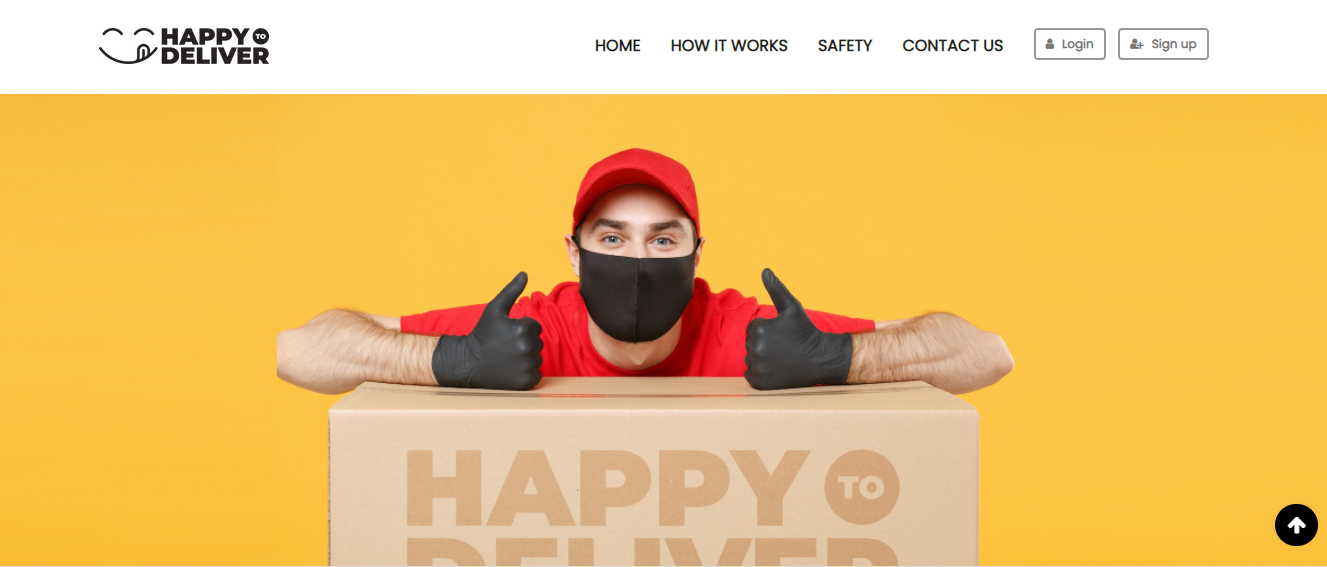Open the CONTACT US page
This screenshot has height=567, width=1327.
click(x=953, y=46)
